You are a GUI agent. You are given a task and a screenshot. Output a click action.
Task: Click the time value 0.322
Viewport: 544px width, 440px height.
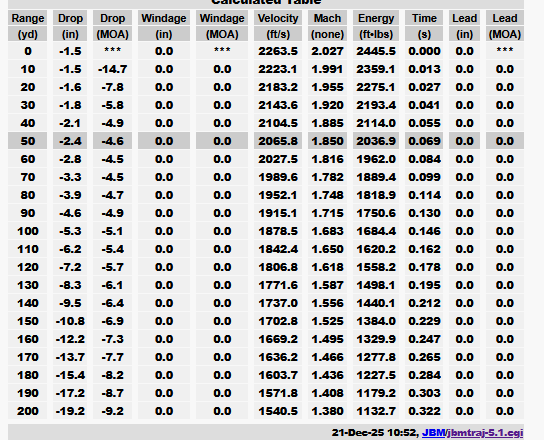[x=424, y=411]
